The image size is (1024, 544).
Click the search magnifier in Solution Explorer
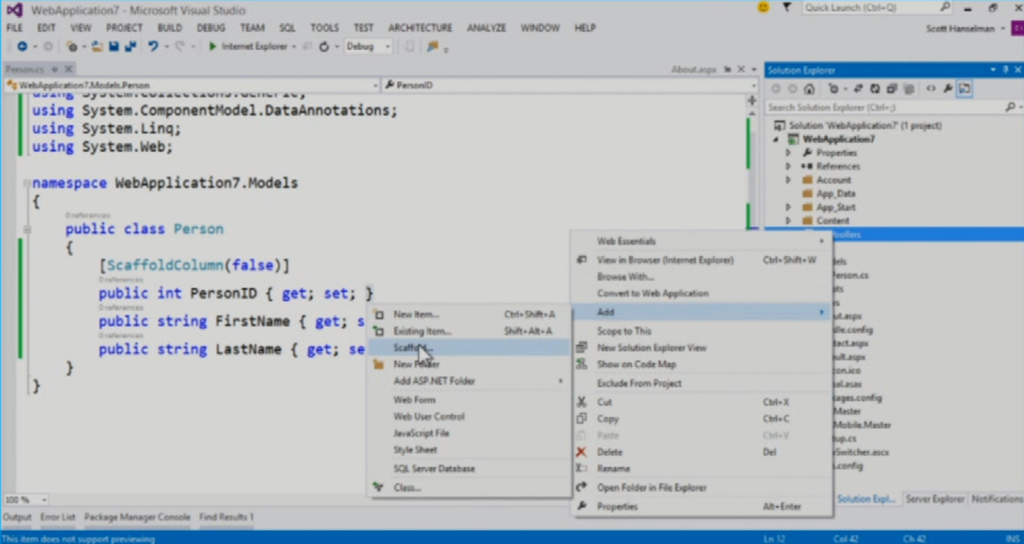tap(1010, 107)
